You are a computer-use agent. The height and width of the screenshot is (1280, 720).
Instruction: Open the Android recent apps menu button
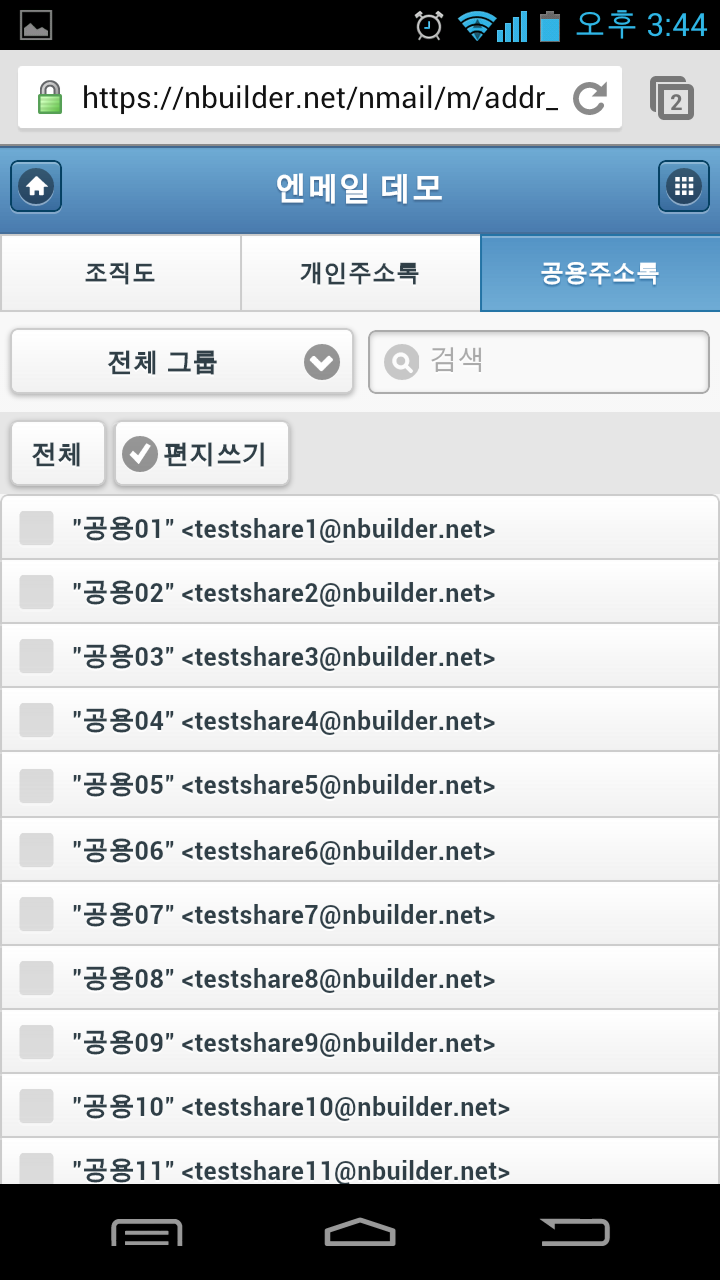point(146,1232)
